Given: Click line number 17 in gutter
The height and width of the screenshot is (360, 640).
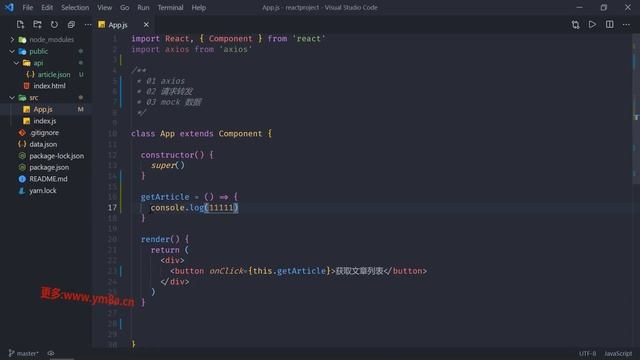Looking at the screenshot, I should coord(112,207).
